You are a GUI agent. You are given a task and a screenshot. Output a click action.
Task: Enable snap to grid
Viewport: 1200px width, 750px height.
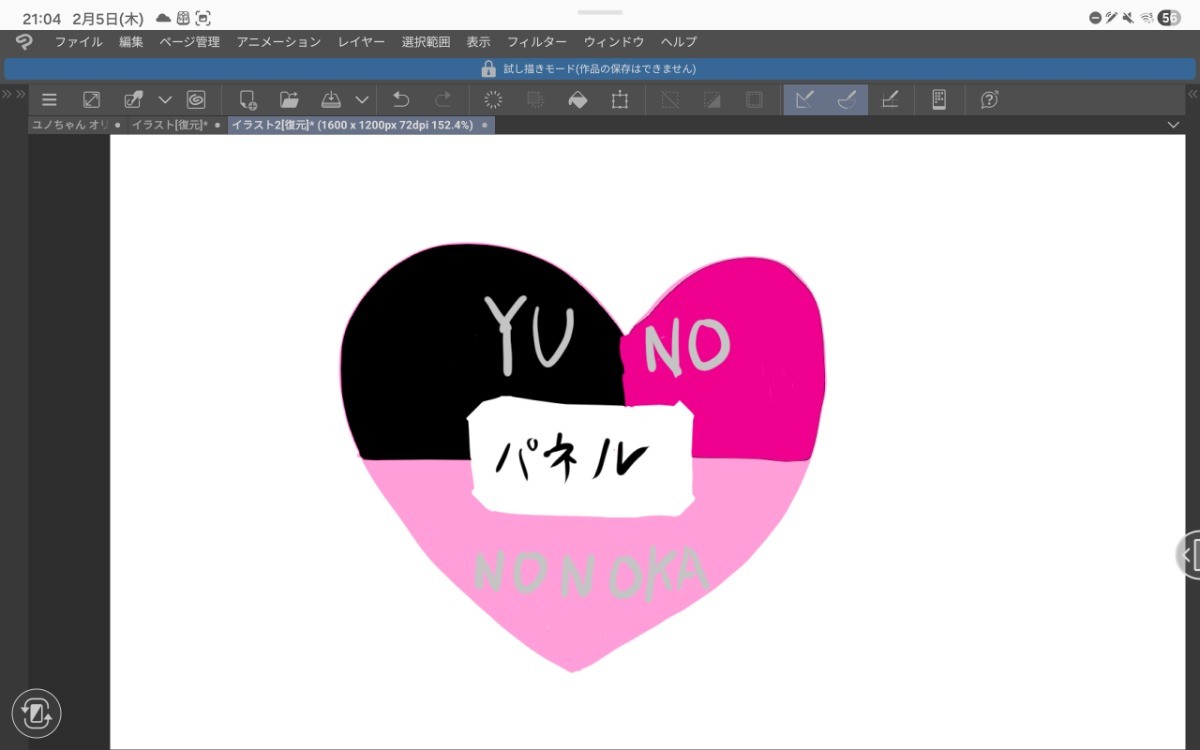coord(889,100)
